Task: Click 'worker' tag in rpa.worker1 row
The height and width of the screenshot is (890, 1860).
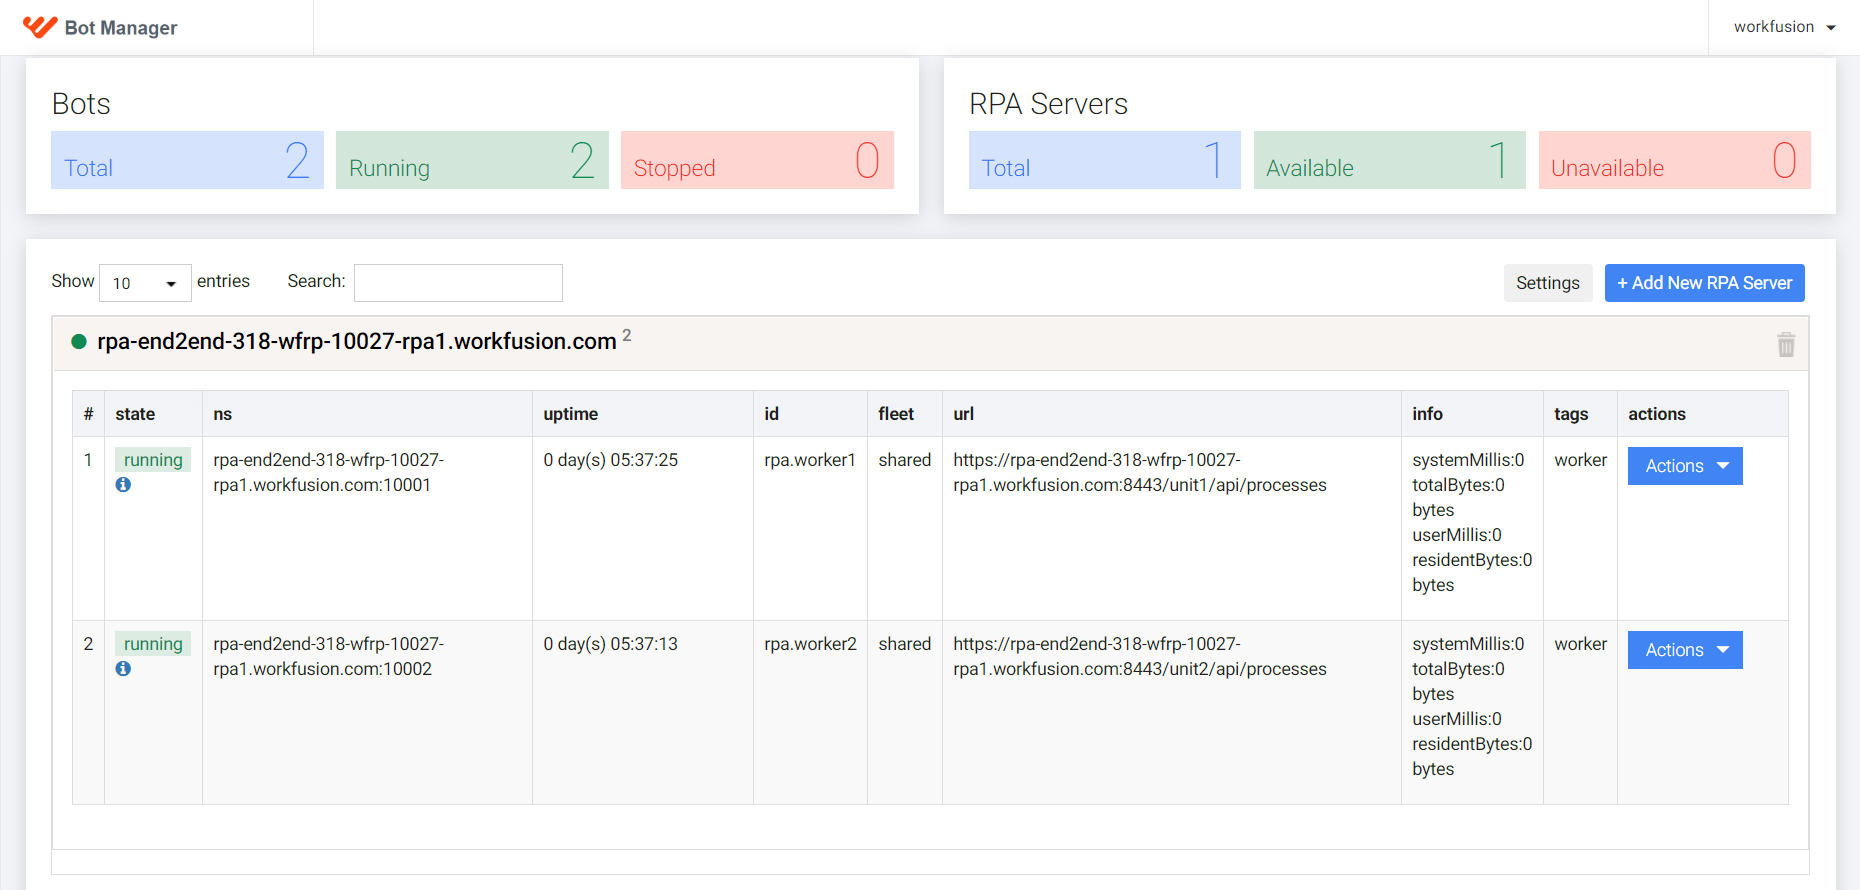Action: [1580, 460]
